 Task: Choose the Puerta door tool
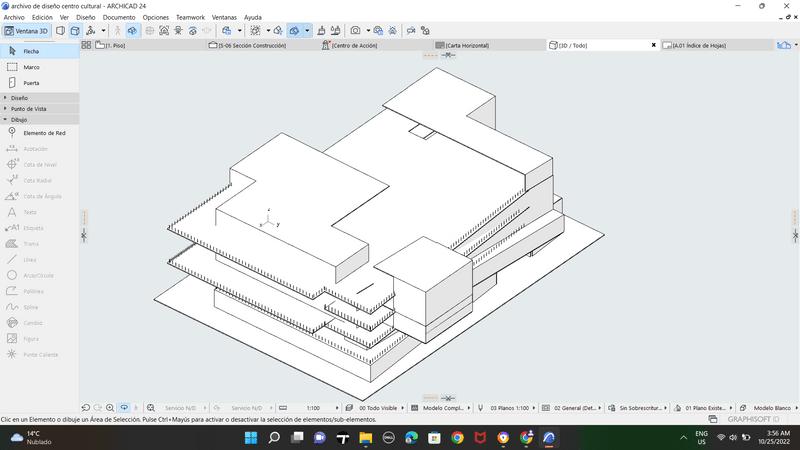pyautogui.click(x=30, y=83)
